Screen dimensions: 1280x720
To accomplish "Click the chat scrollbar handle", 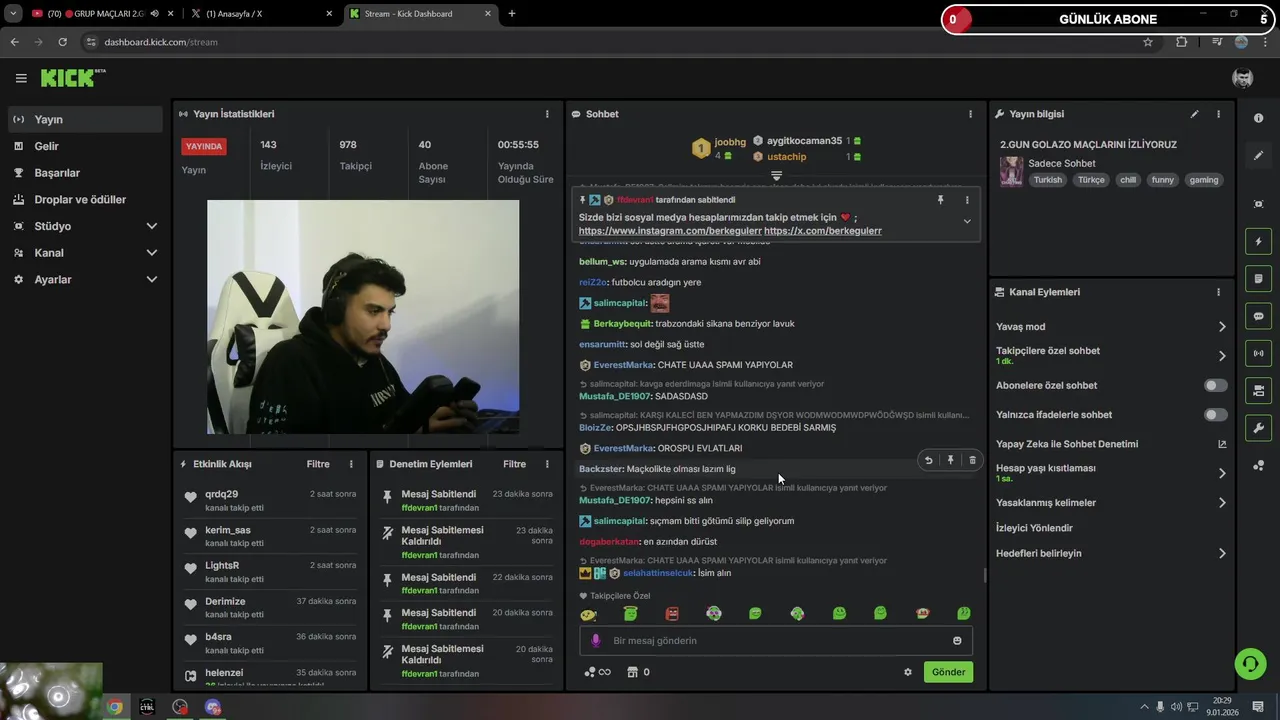I will pyautogui.click(x=985, y=575).
